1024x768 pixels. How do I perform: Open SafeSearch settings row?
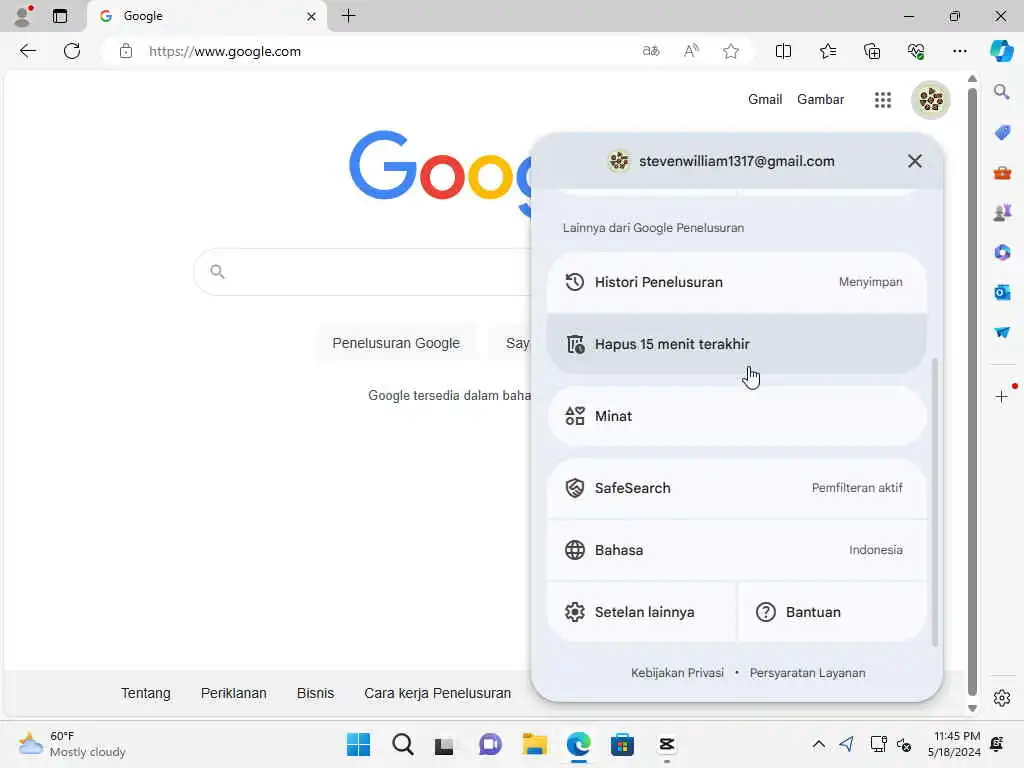tap(737, 488)
